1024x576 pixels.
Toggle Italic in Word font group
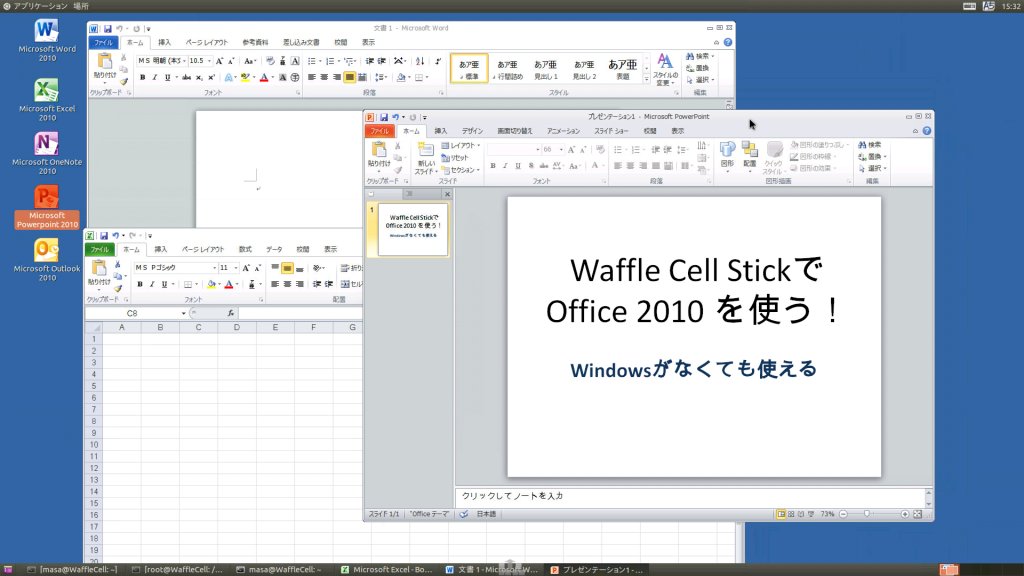click(x=155, y=78)
